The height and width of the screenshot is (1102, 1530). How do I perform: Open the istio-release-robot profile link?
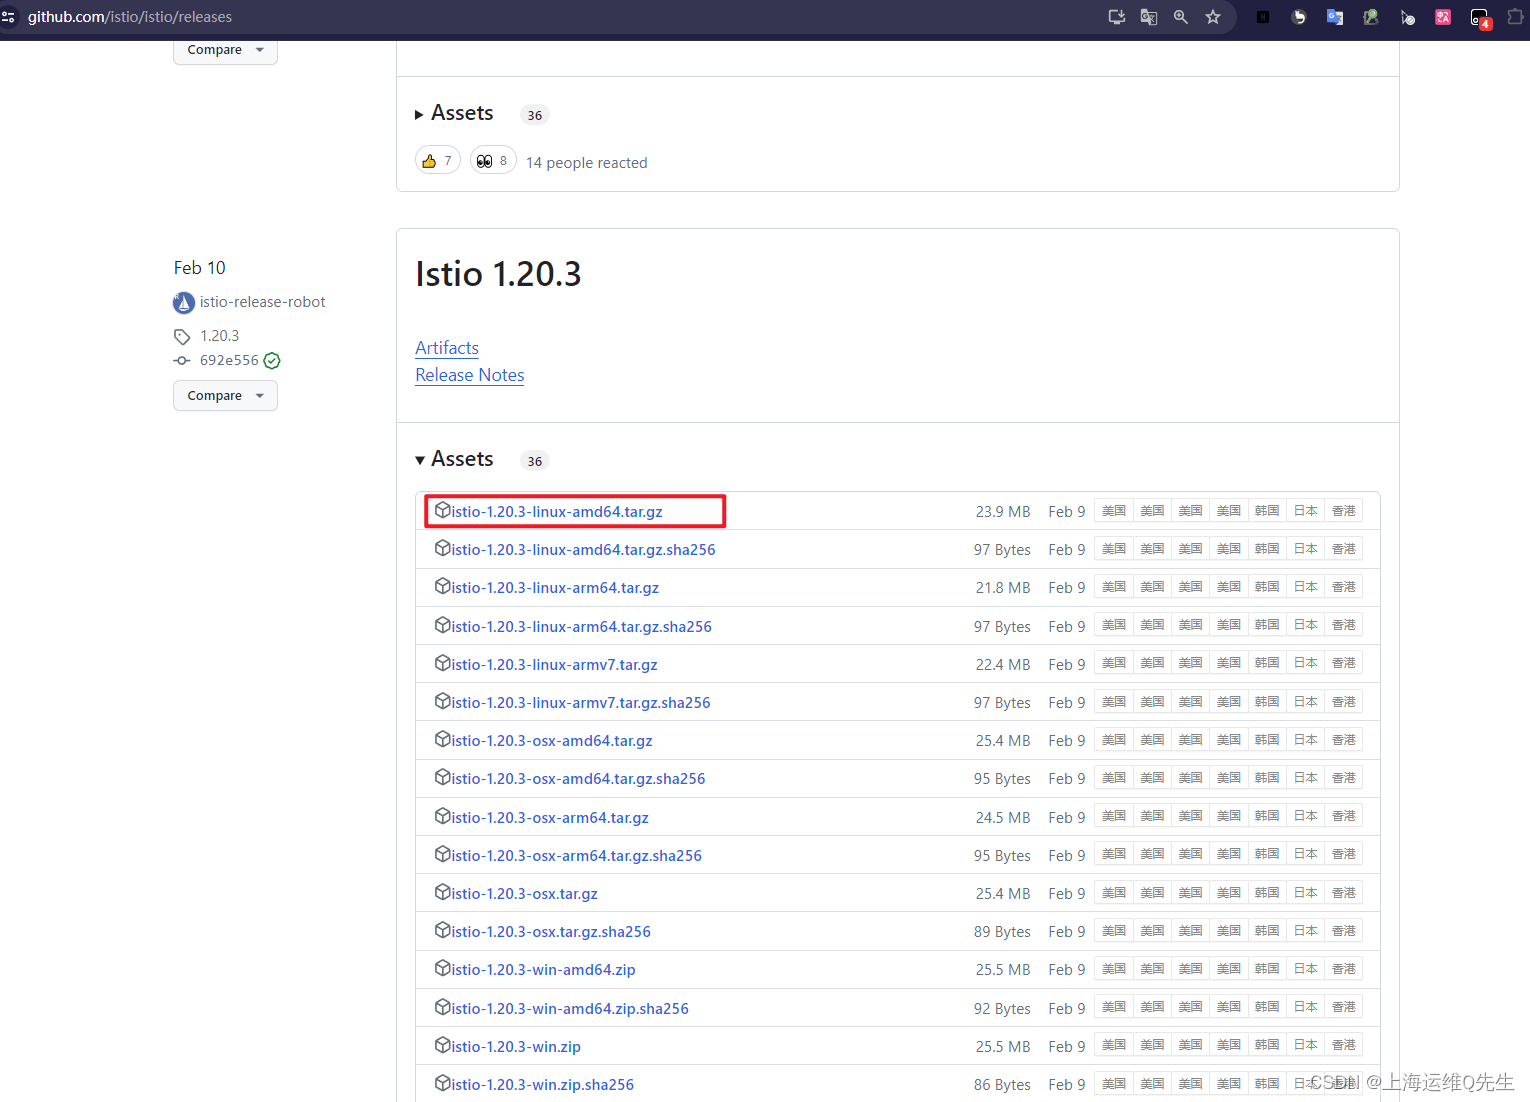(x=263, y=302)
